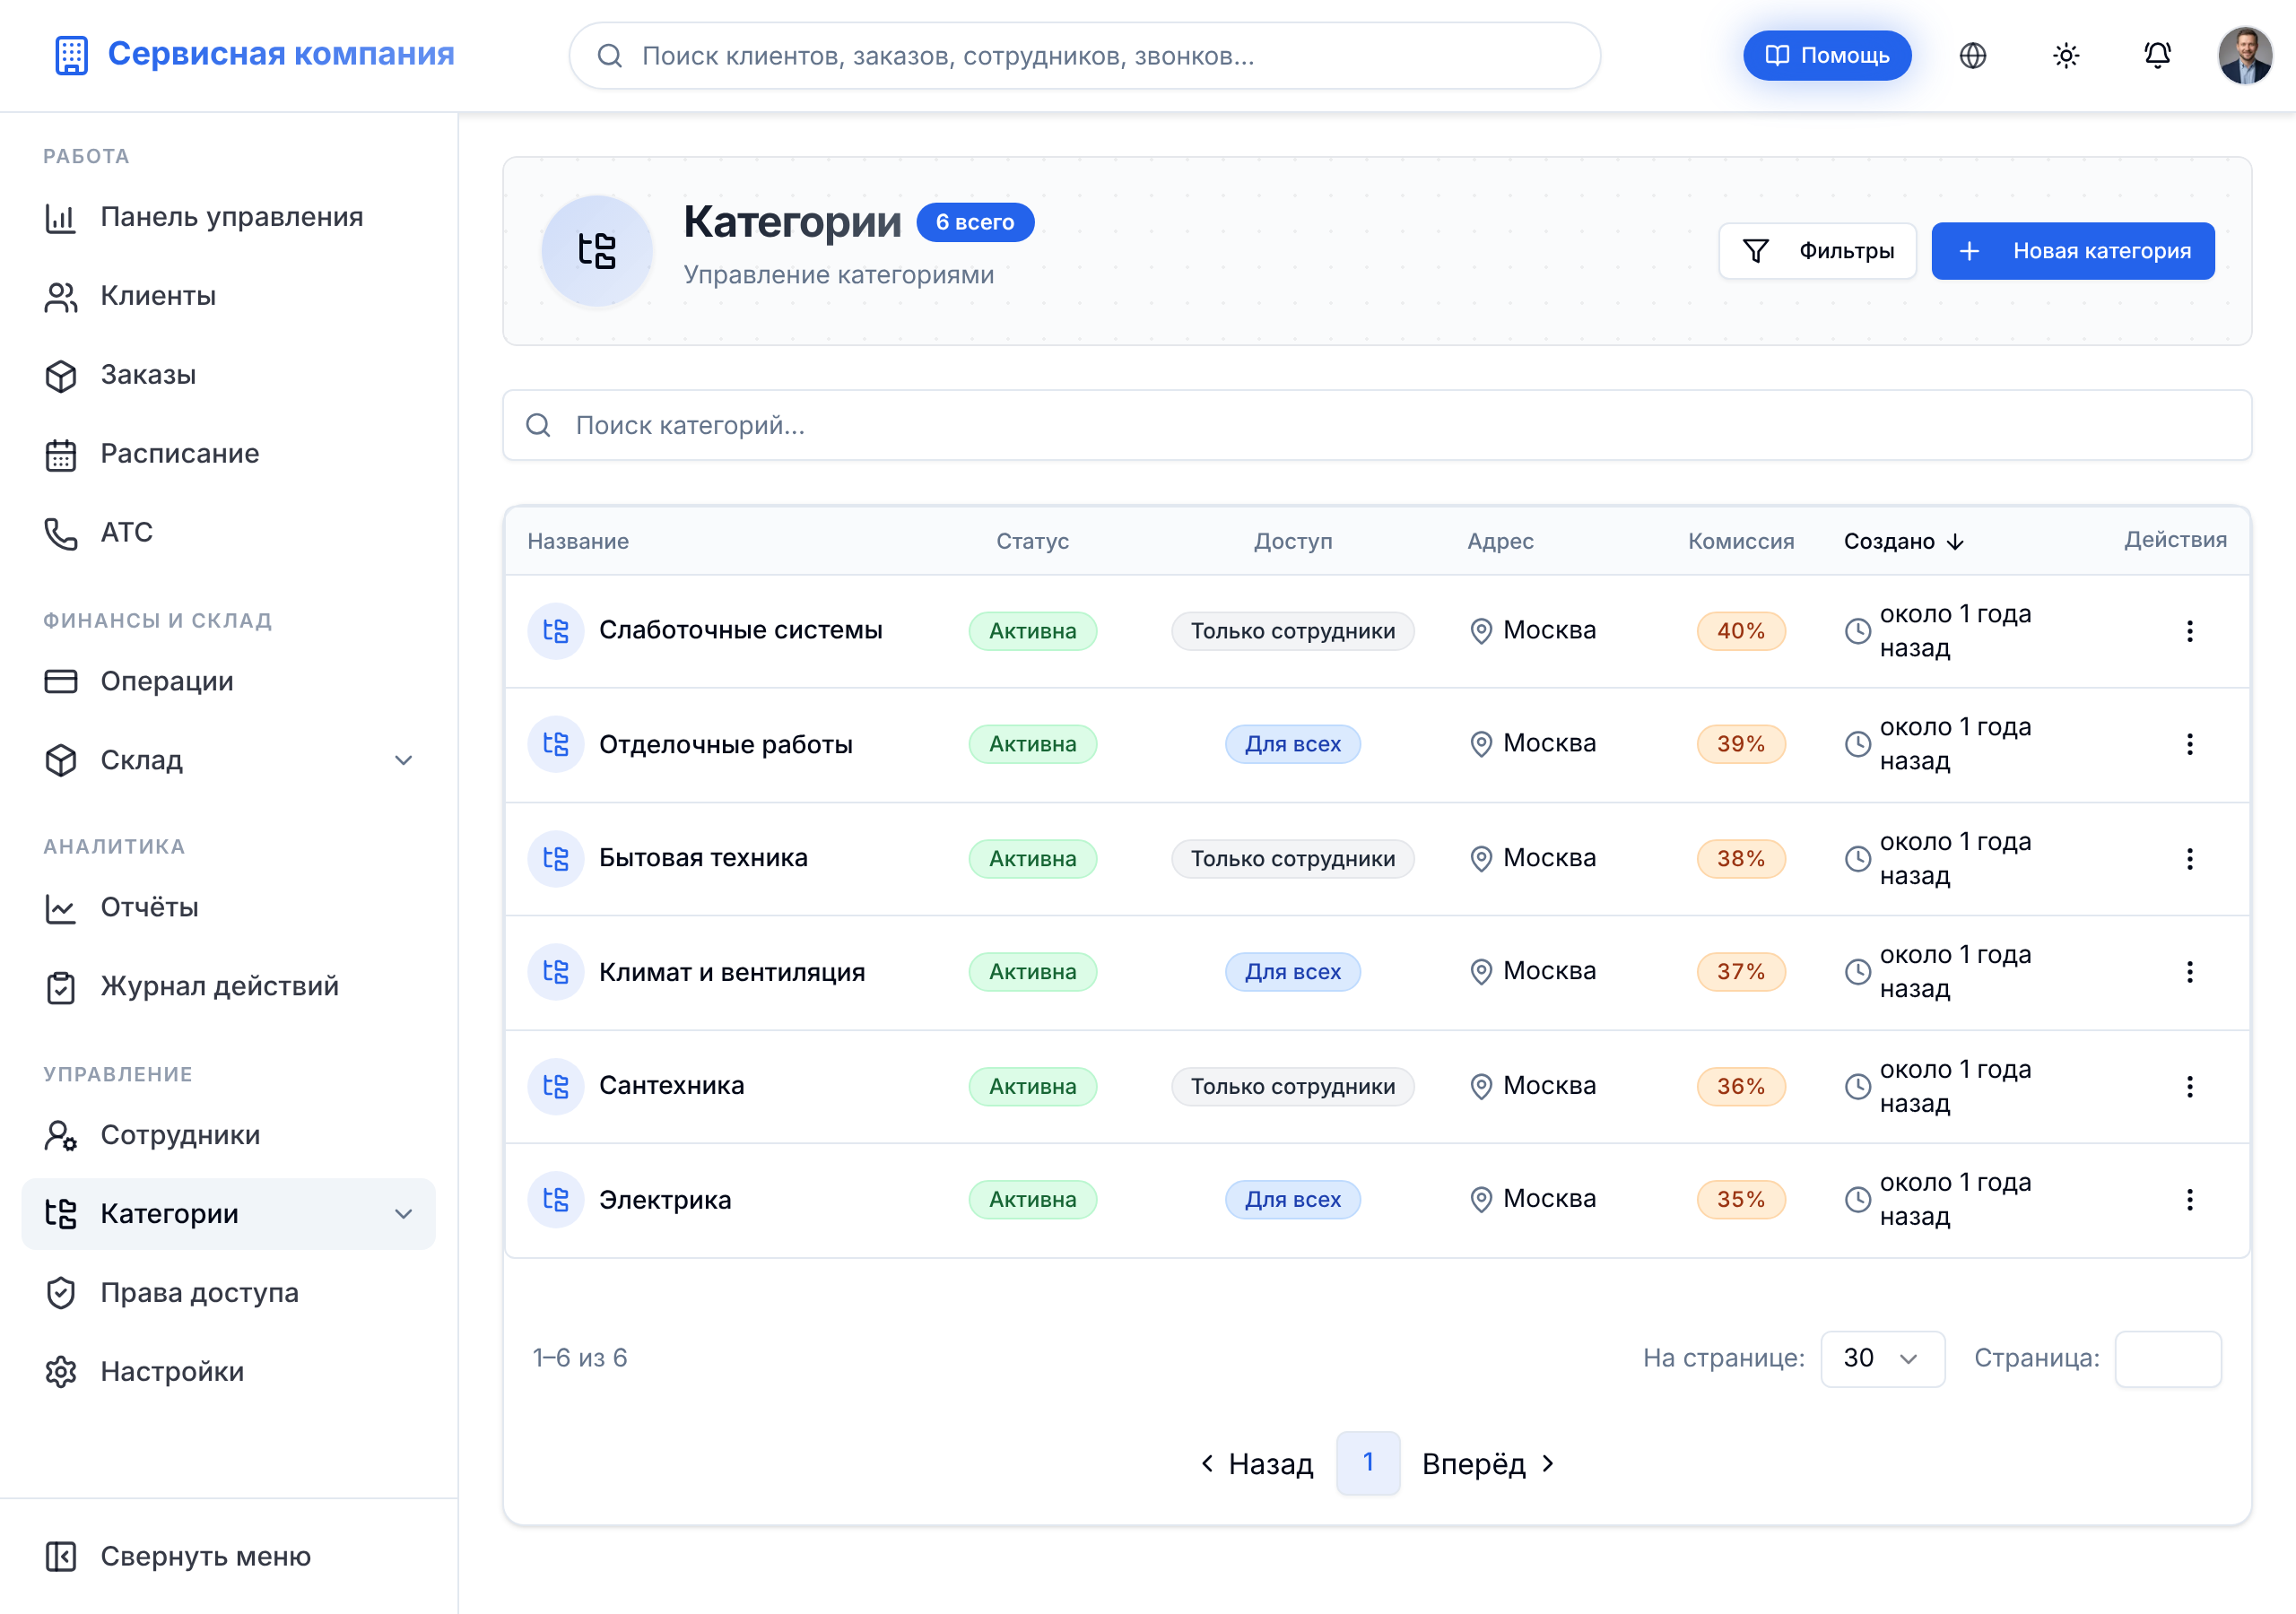Screen dimensions: 2296x1614
Task: Navigate to Заказы
Action: pyautogui.click(x=228, y=375)
